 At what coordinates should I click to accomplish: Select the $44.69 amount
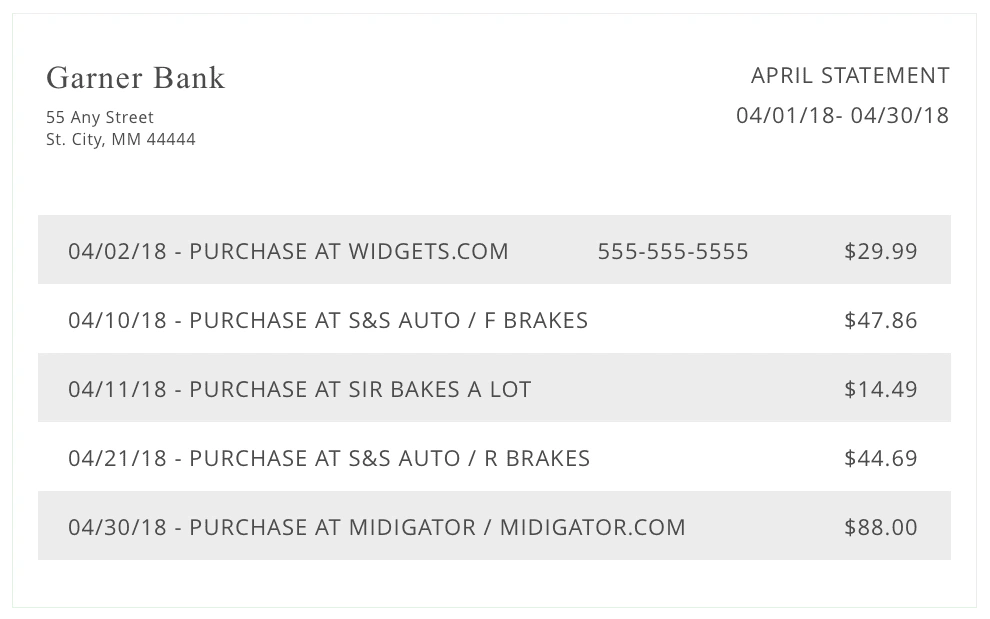pyautogui.click(x=881, y=459)
